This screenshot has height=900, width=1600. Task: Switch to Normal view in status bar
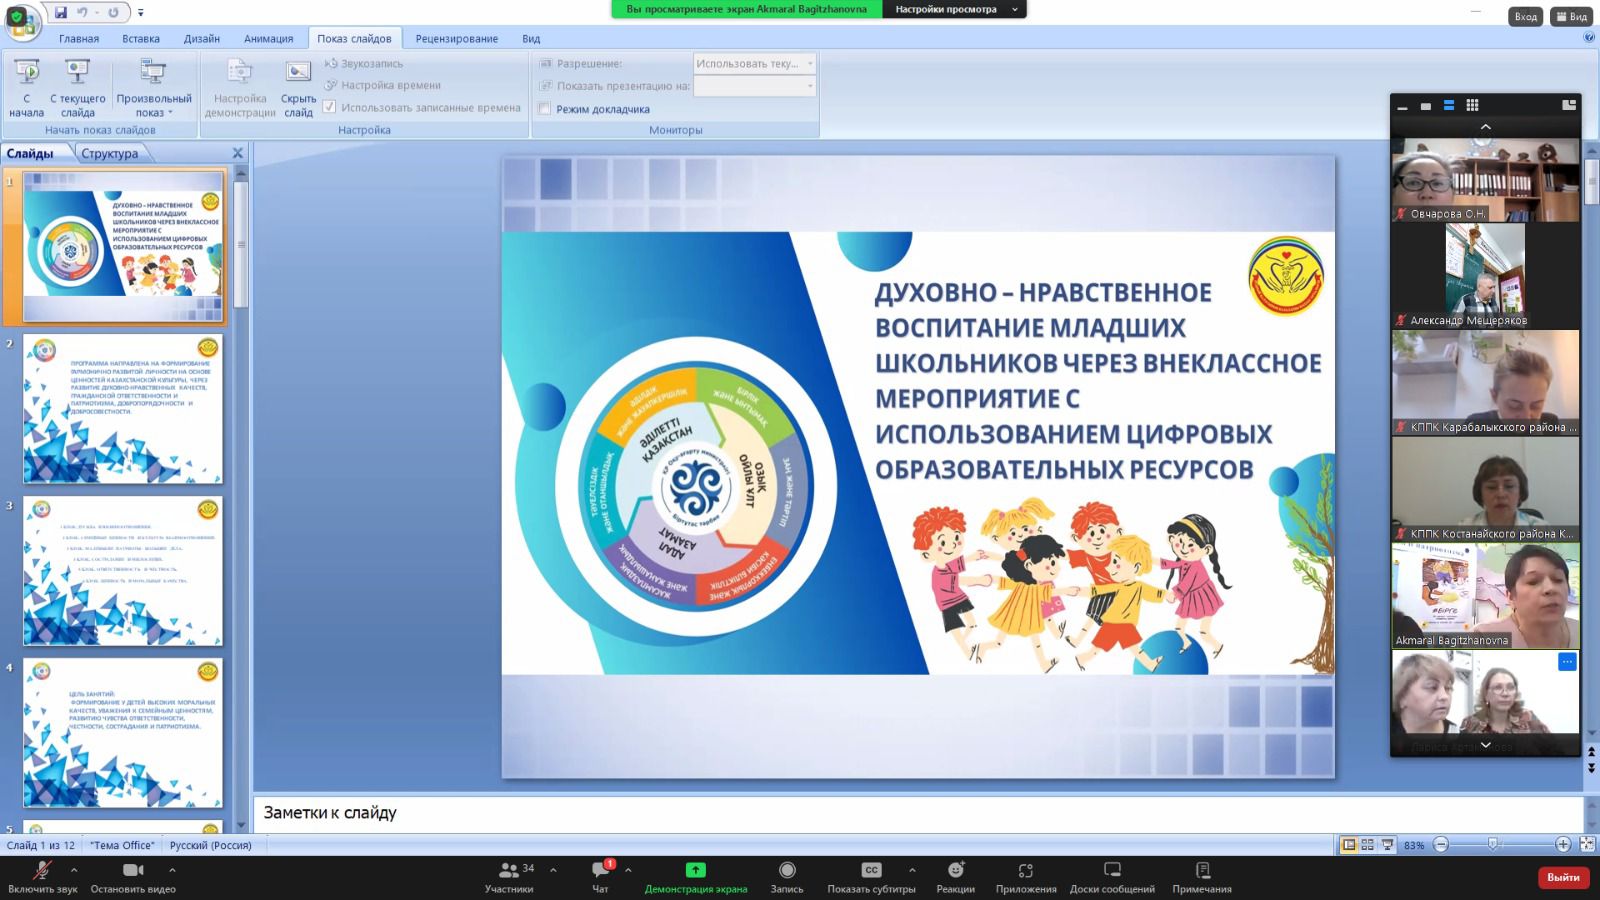1348,845
